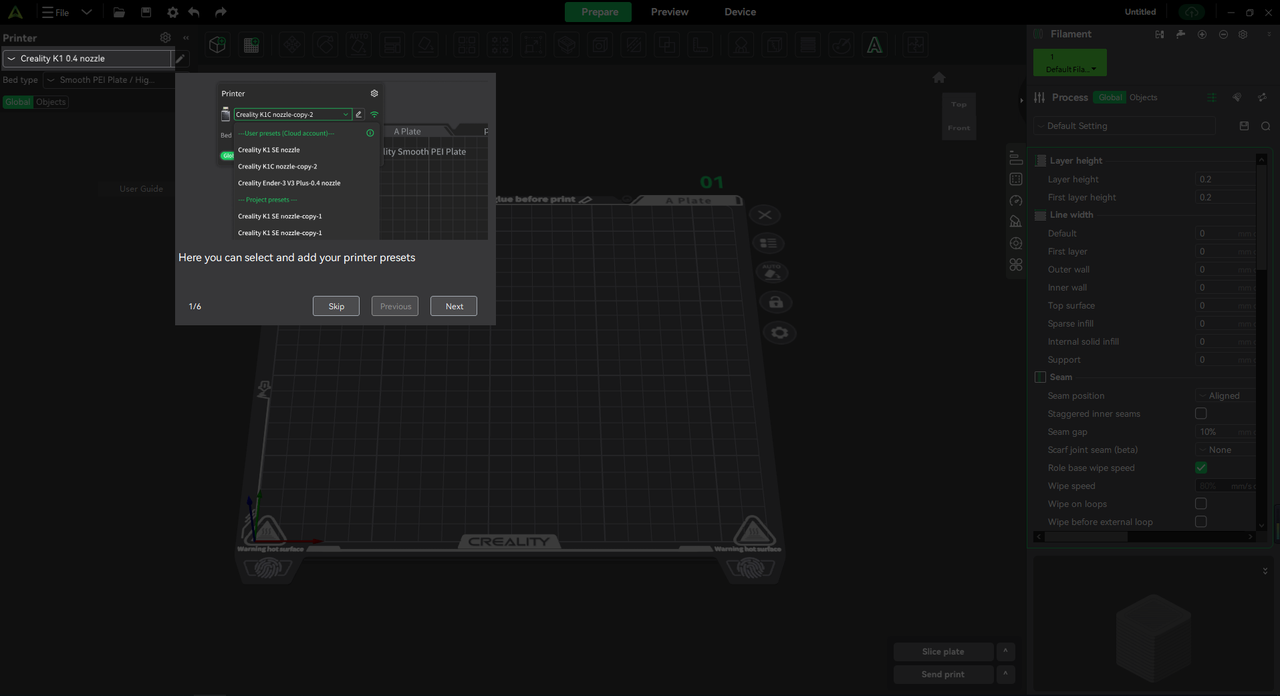The image size is (1280, 696).
Task: Click the remove filament minus icon
Action: click(x=1223, y=34)
